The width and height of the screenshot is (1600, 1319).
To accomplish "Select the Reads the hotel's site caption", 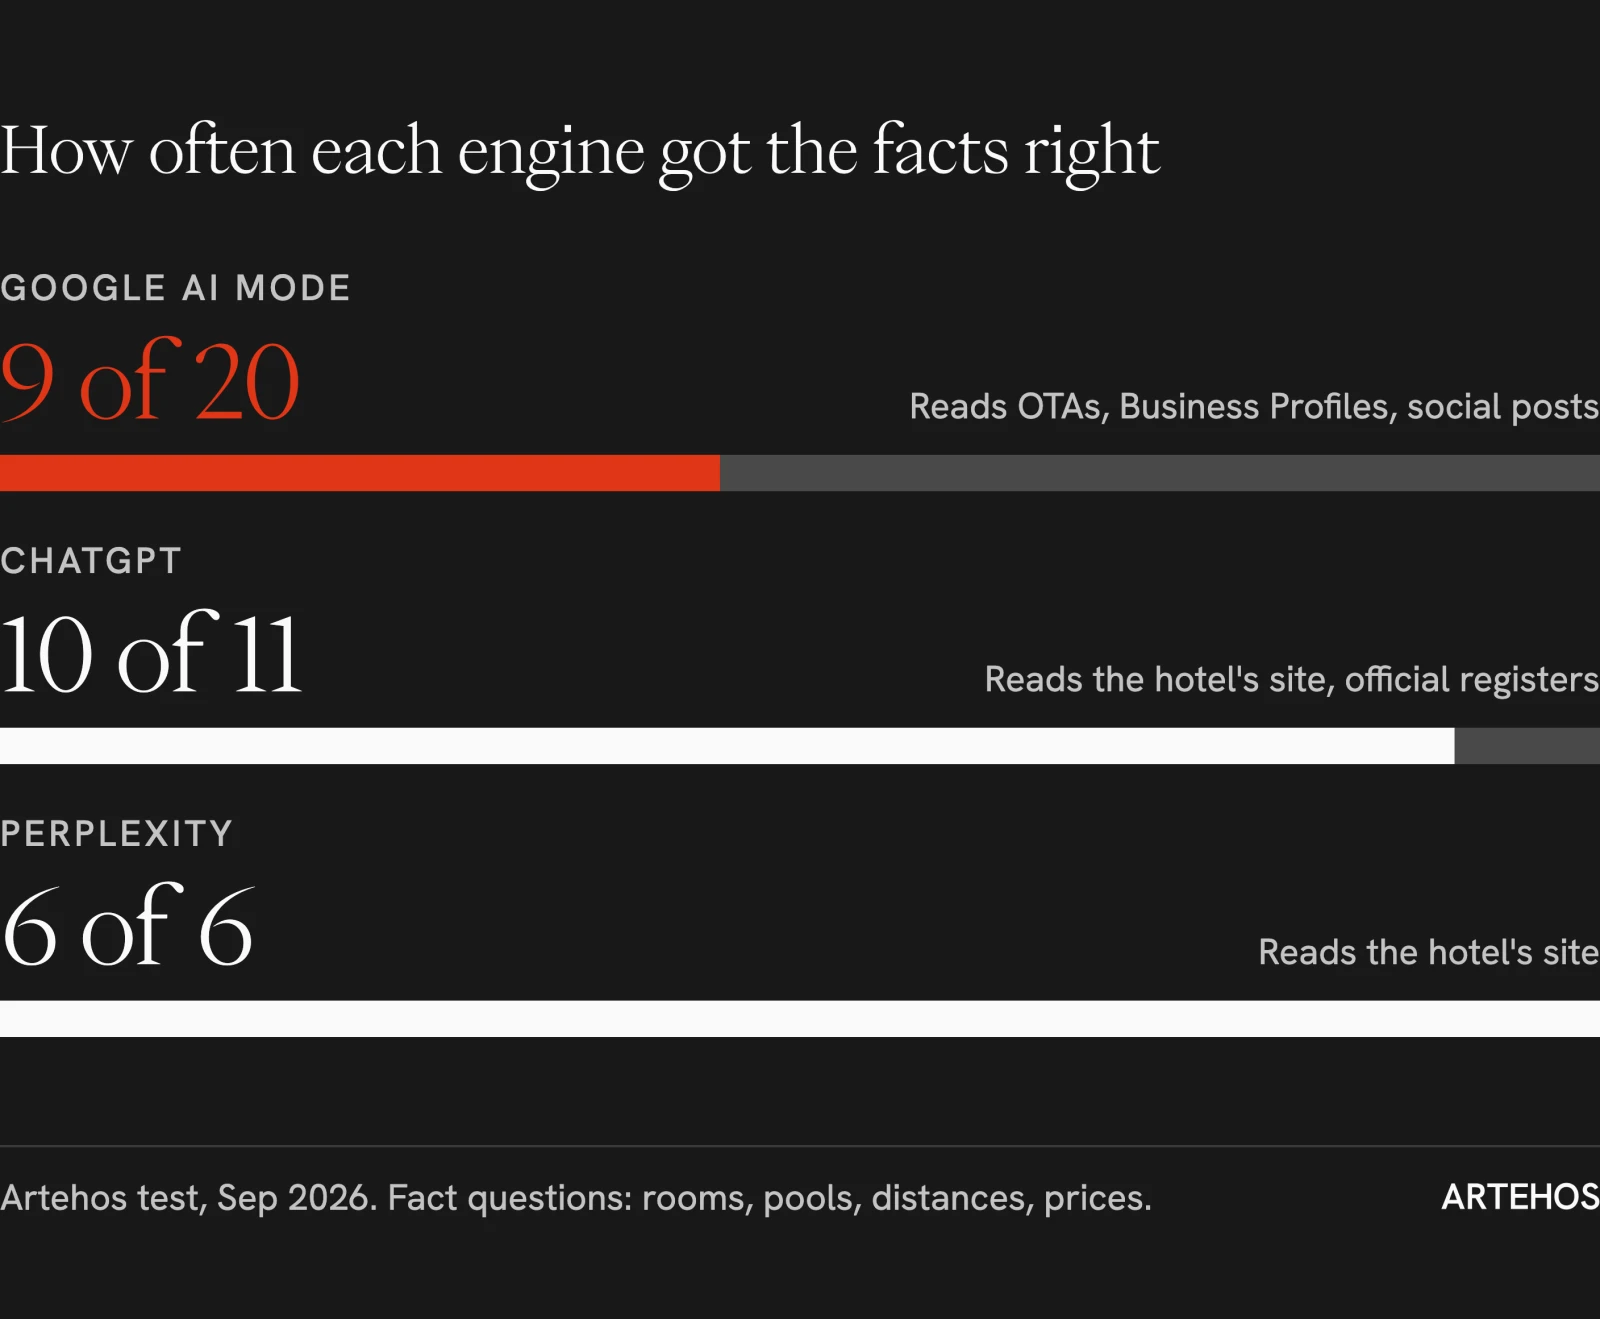I will click(1429, 952).
